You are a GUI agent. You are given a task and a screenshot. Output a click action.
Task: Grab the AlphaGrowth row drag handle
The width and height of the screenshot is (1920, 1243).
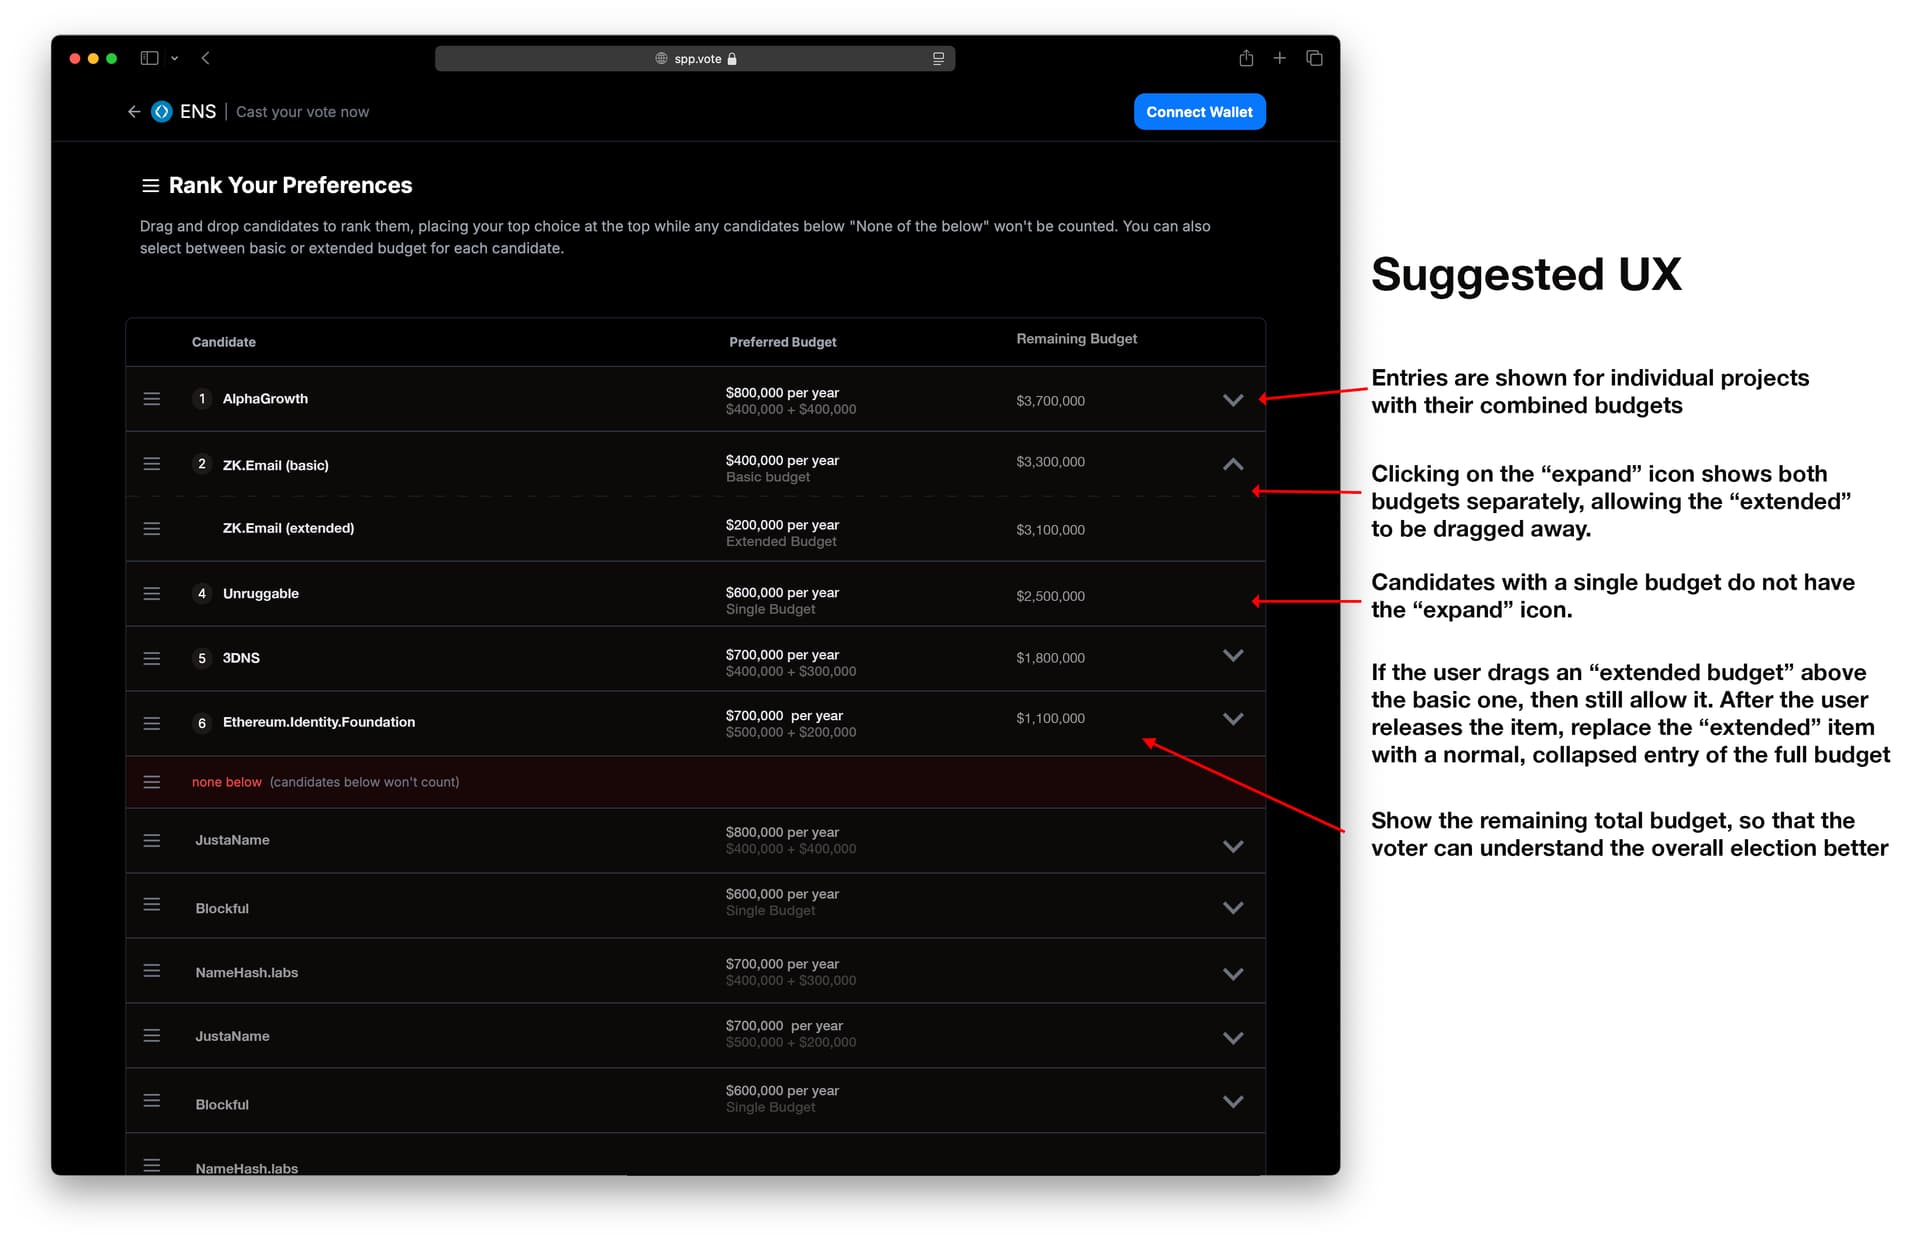tap(152, 399)
